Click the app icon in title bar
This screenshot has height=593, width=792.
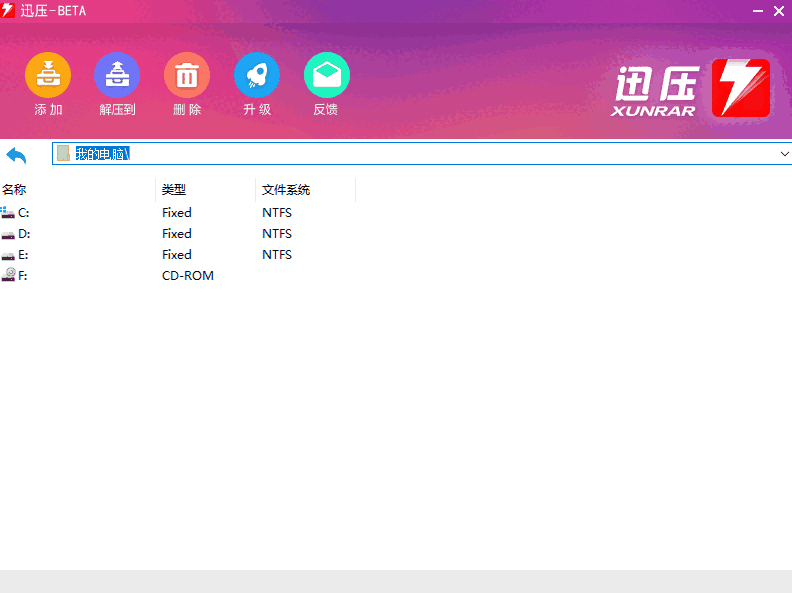point(9,10)
